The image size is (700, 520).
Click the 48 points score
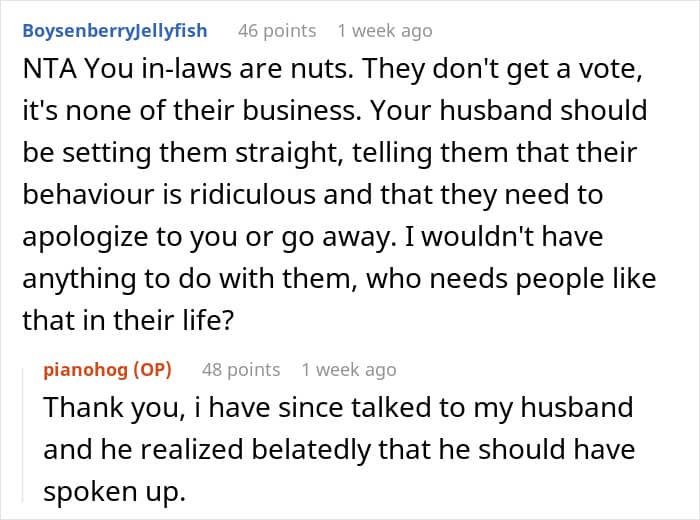(x=241, y=370)
